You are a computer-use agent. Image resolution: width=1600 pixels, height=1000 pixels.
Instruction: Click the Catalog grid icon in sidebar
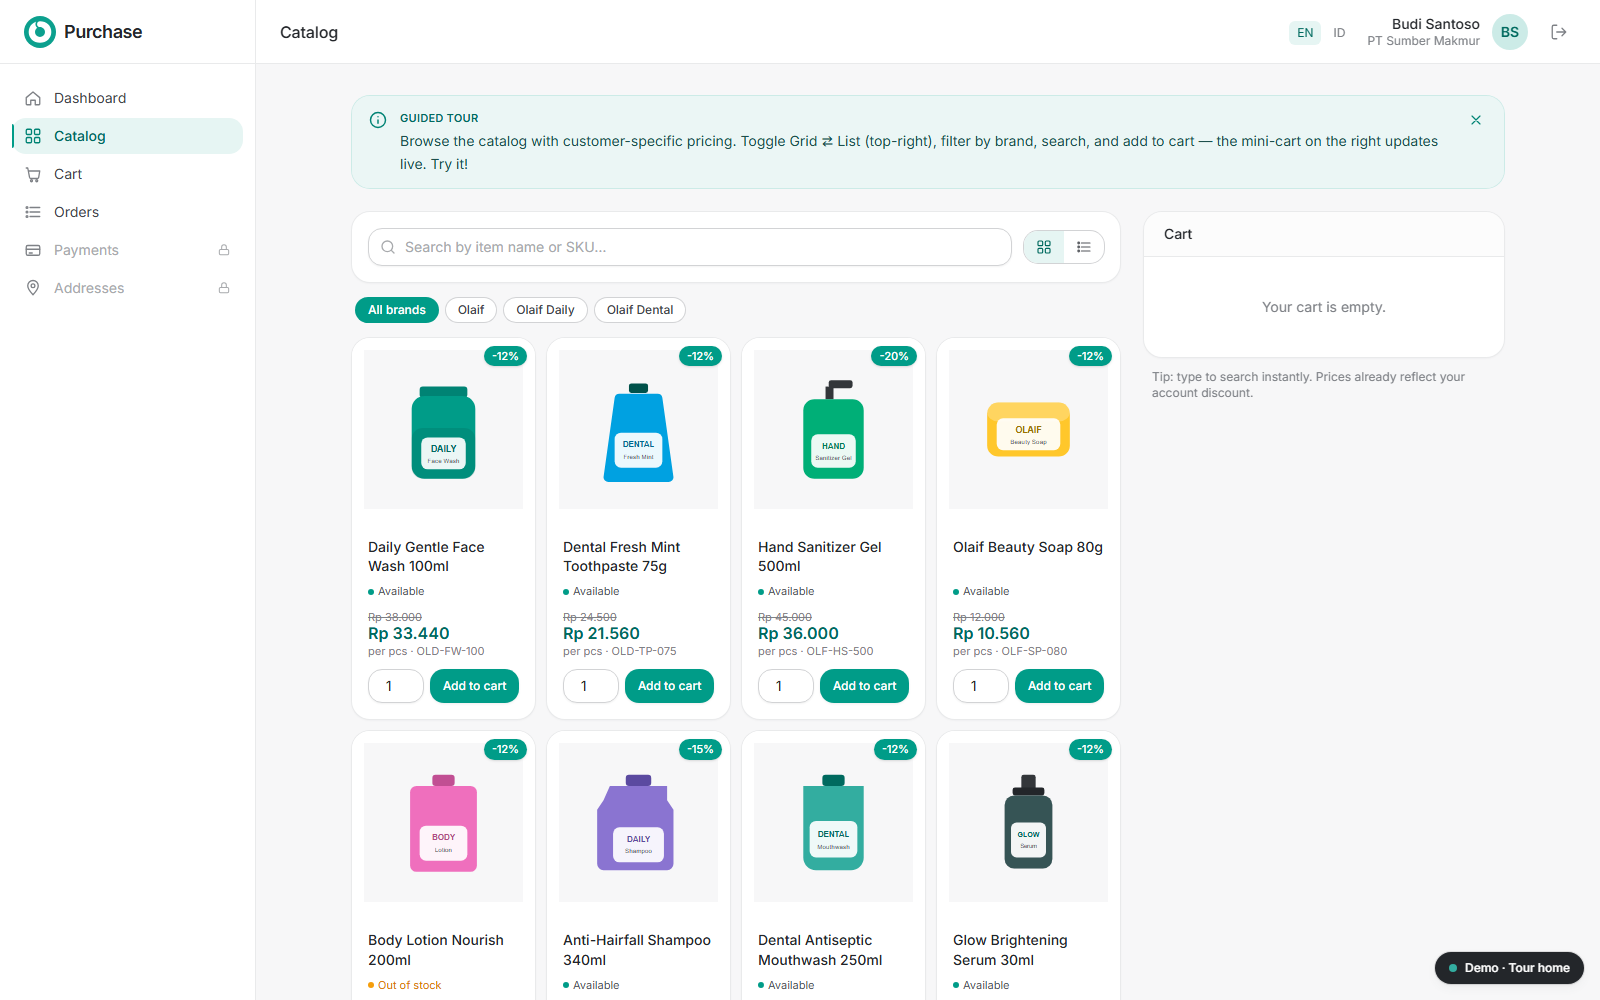click(33, 136)
